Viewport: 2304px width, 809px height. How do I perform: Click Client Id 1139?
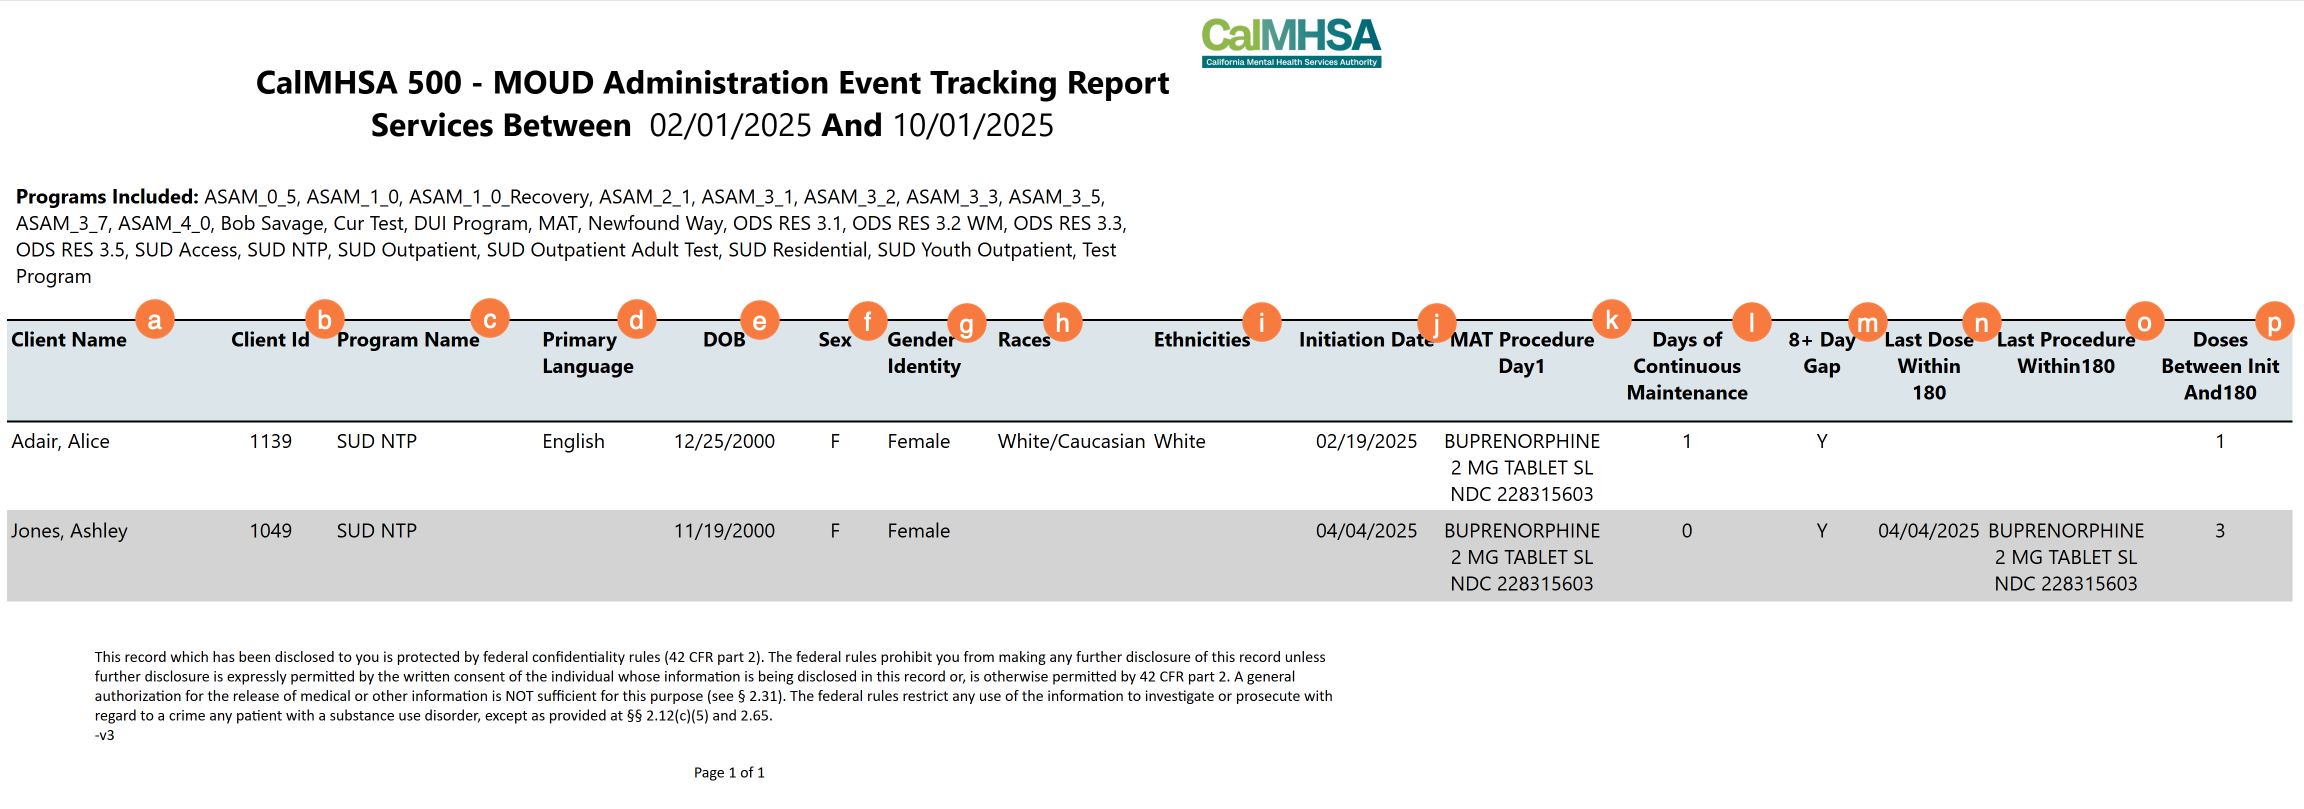click(x=270, y=441)
